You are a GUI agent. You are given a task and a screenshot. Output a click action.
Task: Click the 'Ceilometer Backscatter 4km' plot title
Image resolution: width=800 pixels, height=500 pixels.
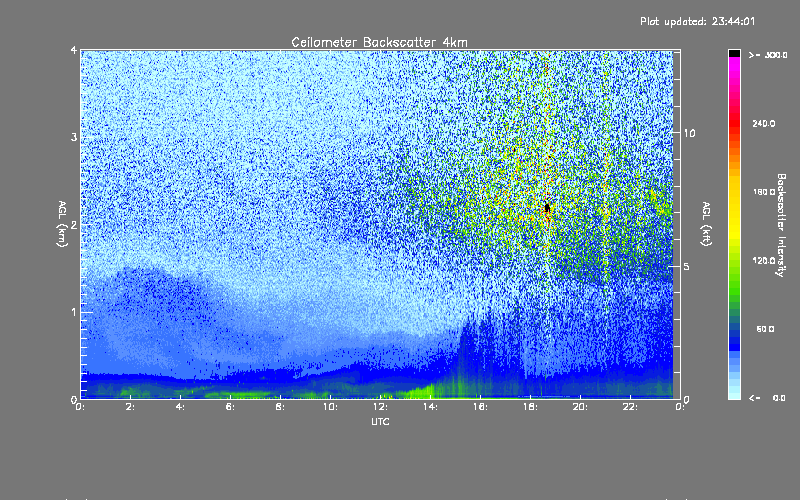379,42
